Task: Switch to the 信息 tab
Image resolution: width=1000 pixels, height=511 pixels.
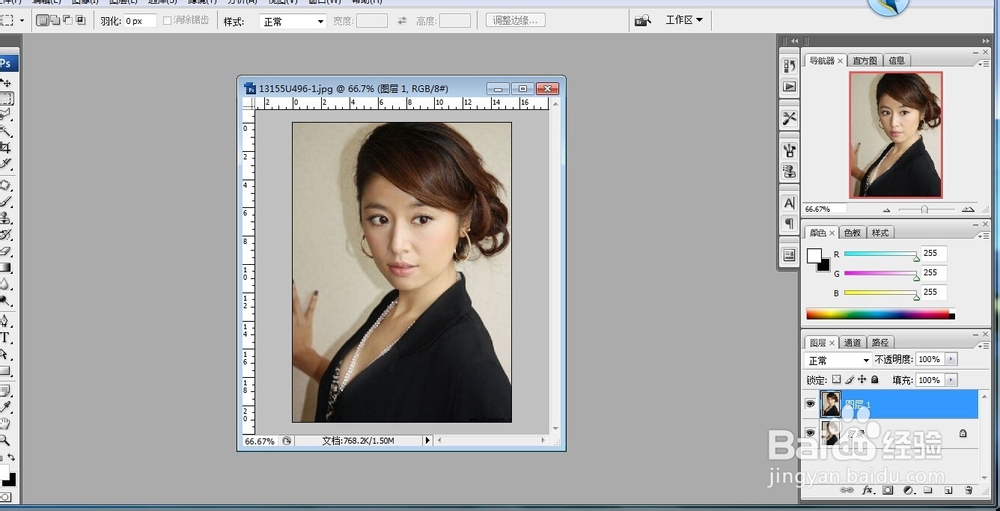Action: coord(896,61)
